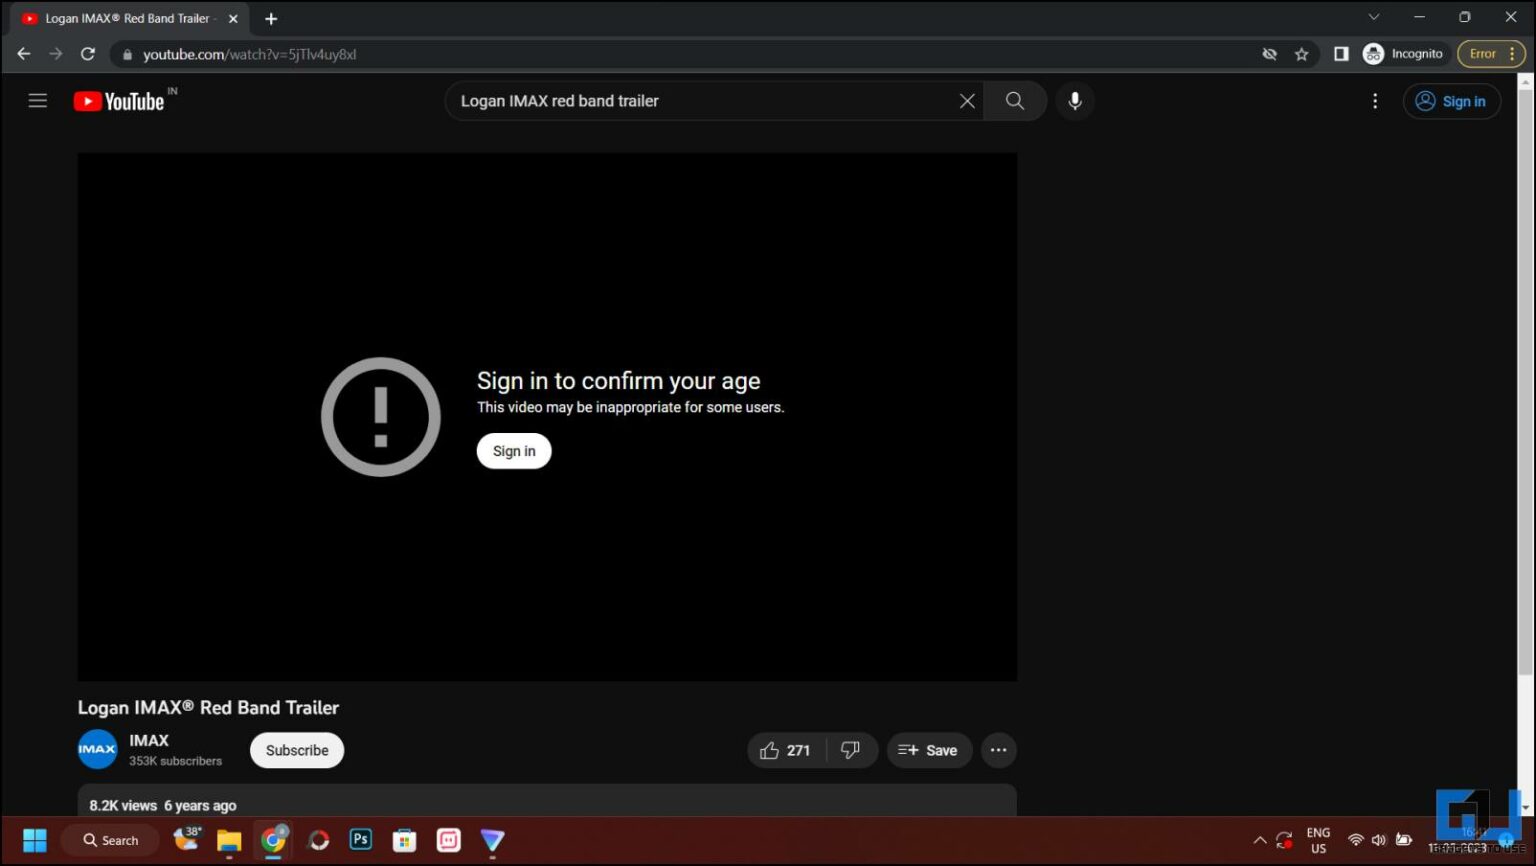Show hidden system tray icons
This screenshot has width=1536, height=866.
click(1260, 840)
